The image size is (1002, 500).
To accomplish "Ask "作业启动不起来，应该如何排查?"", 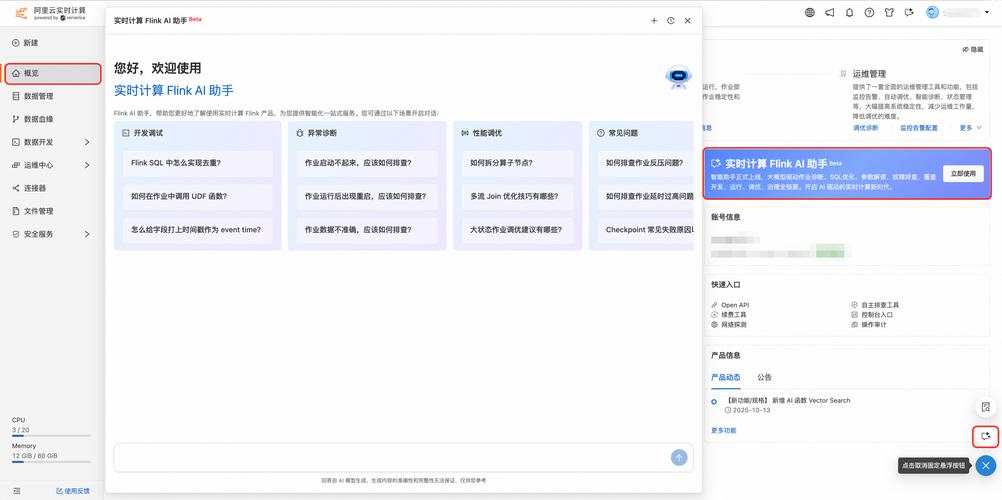I will click(x=367, y=163).
